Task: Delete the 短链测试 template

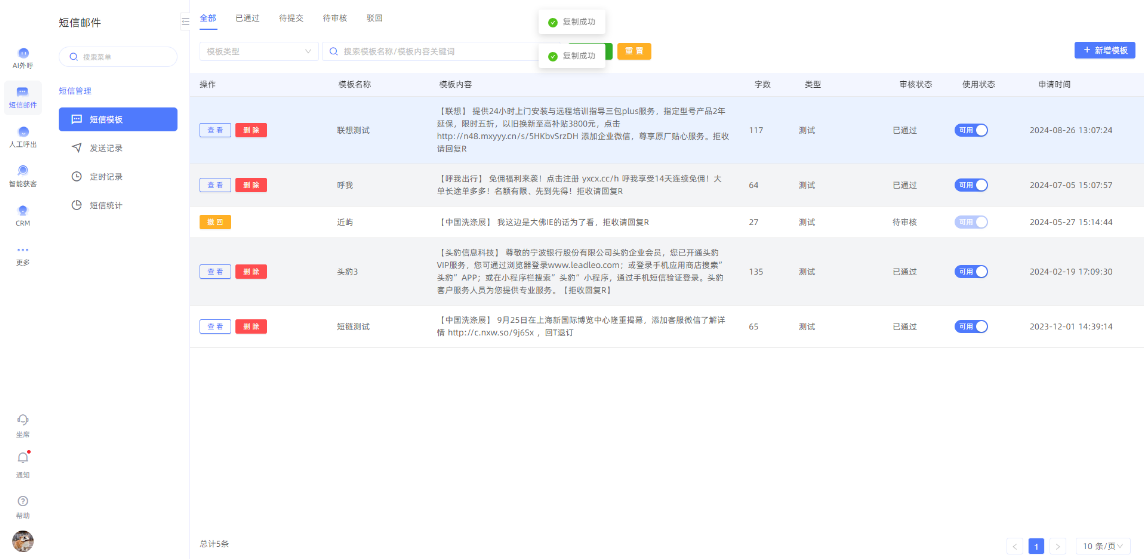Action: point(251,326)
